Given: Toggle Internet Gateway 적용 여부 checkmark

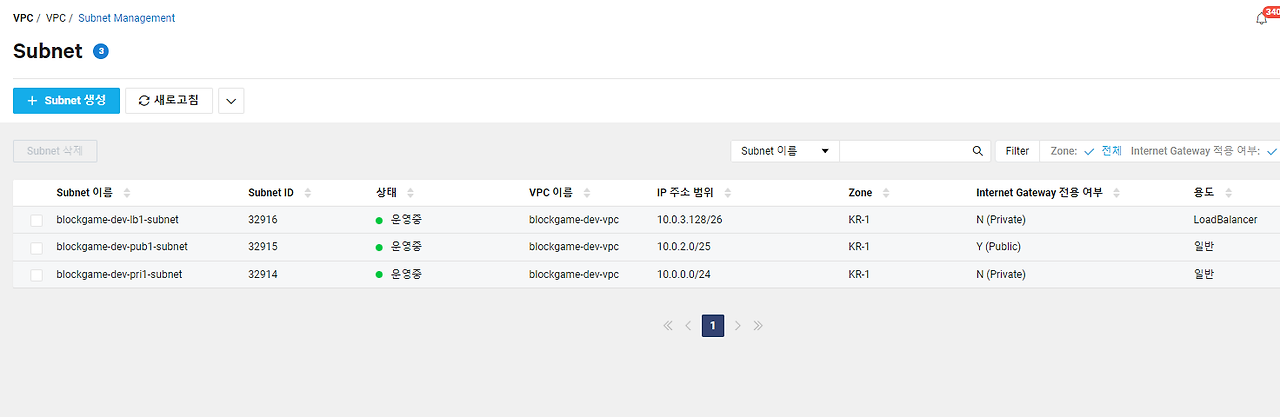Looking at the screenshot, I should 1272,151.
